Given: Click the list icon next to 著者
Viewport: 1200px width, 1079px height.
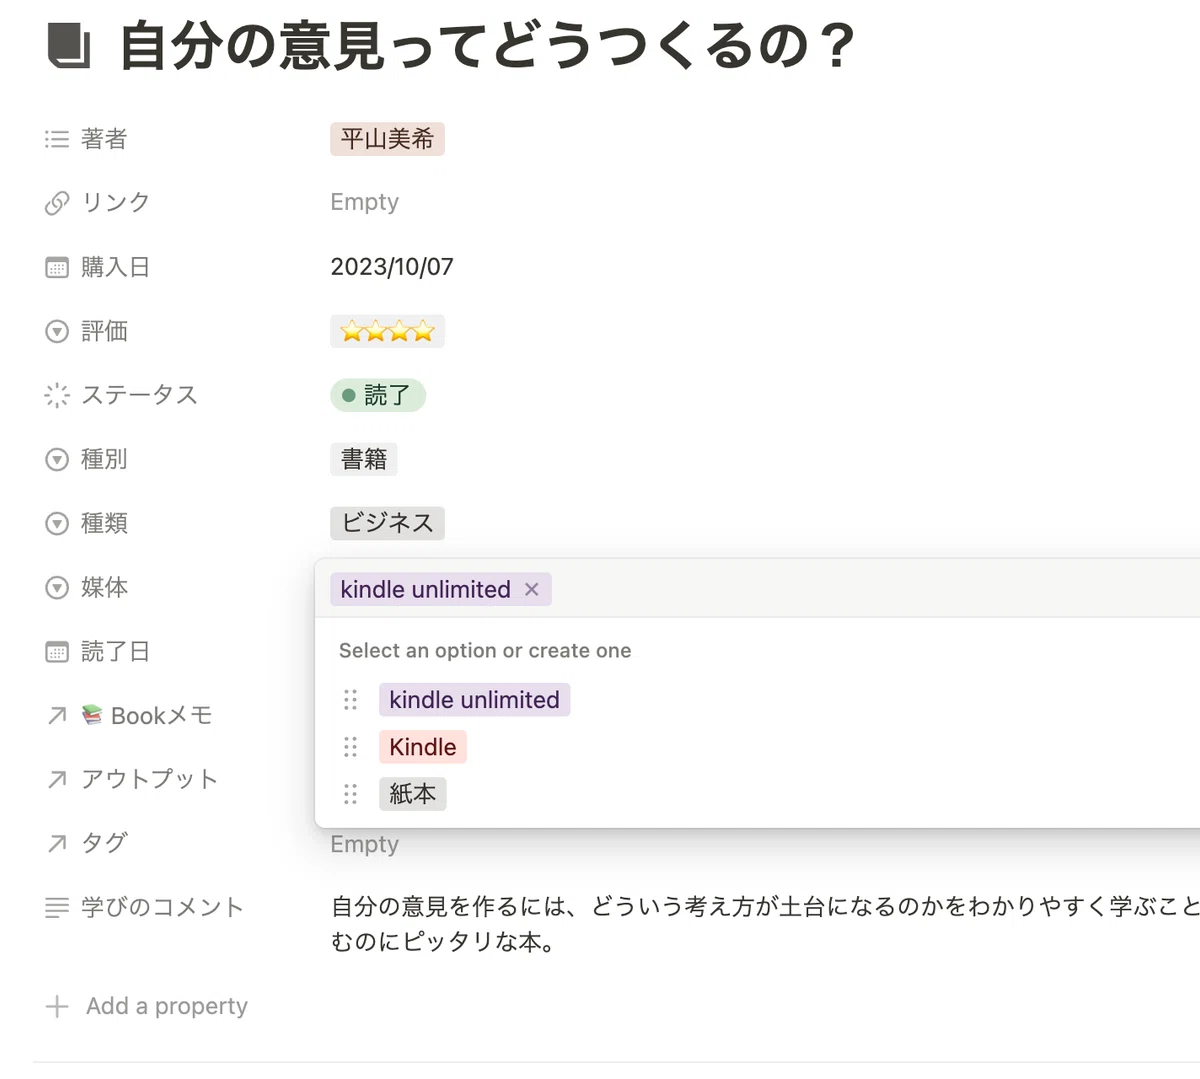Looking at the screenshot, I should (57, 139).
